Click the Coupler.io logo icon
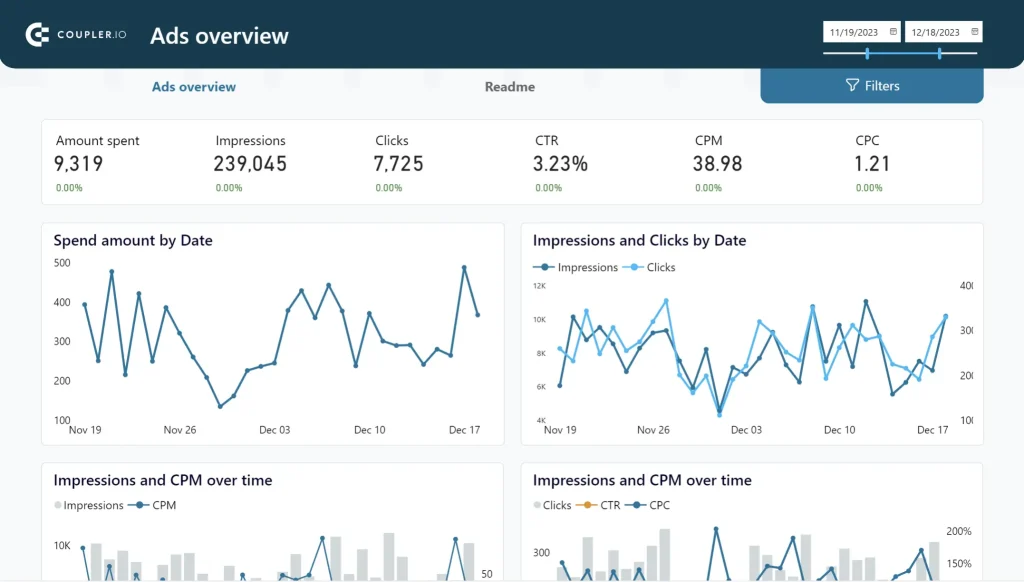This screenshot has height=582, width=1024. pyautogui.click(x=36, y=33)
